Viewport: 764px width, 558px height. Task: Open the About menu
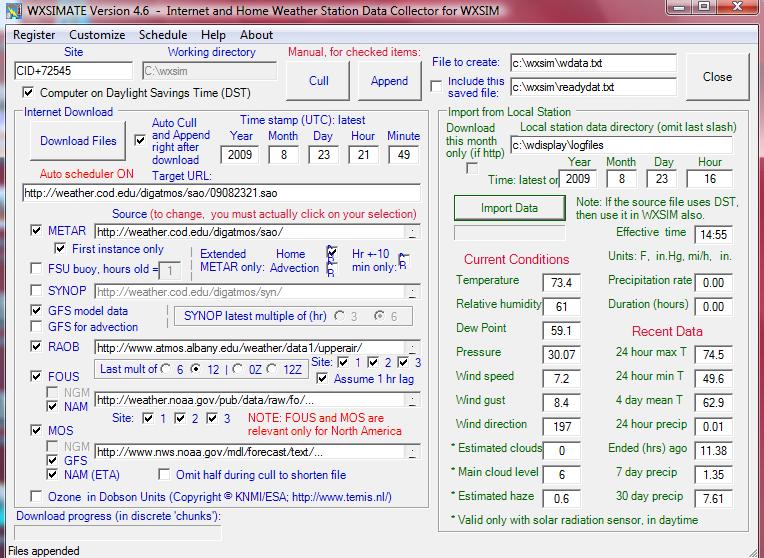[256, 35]
